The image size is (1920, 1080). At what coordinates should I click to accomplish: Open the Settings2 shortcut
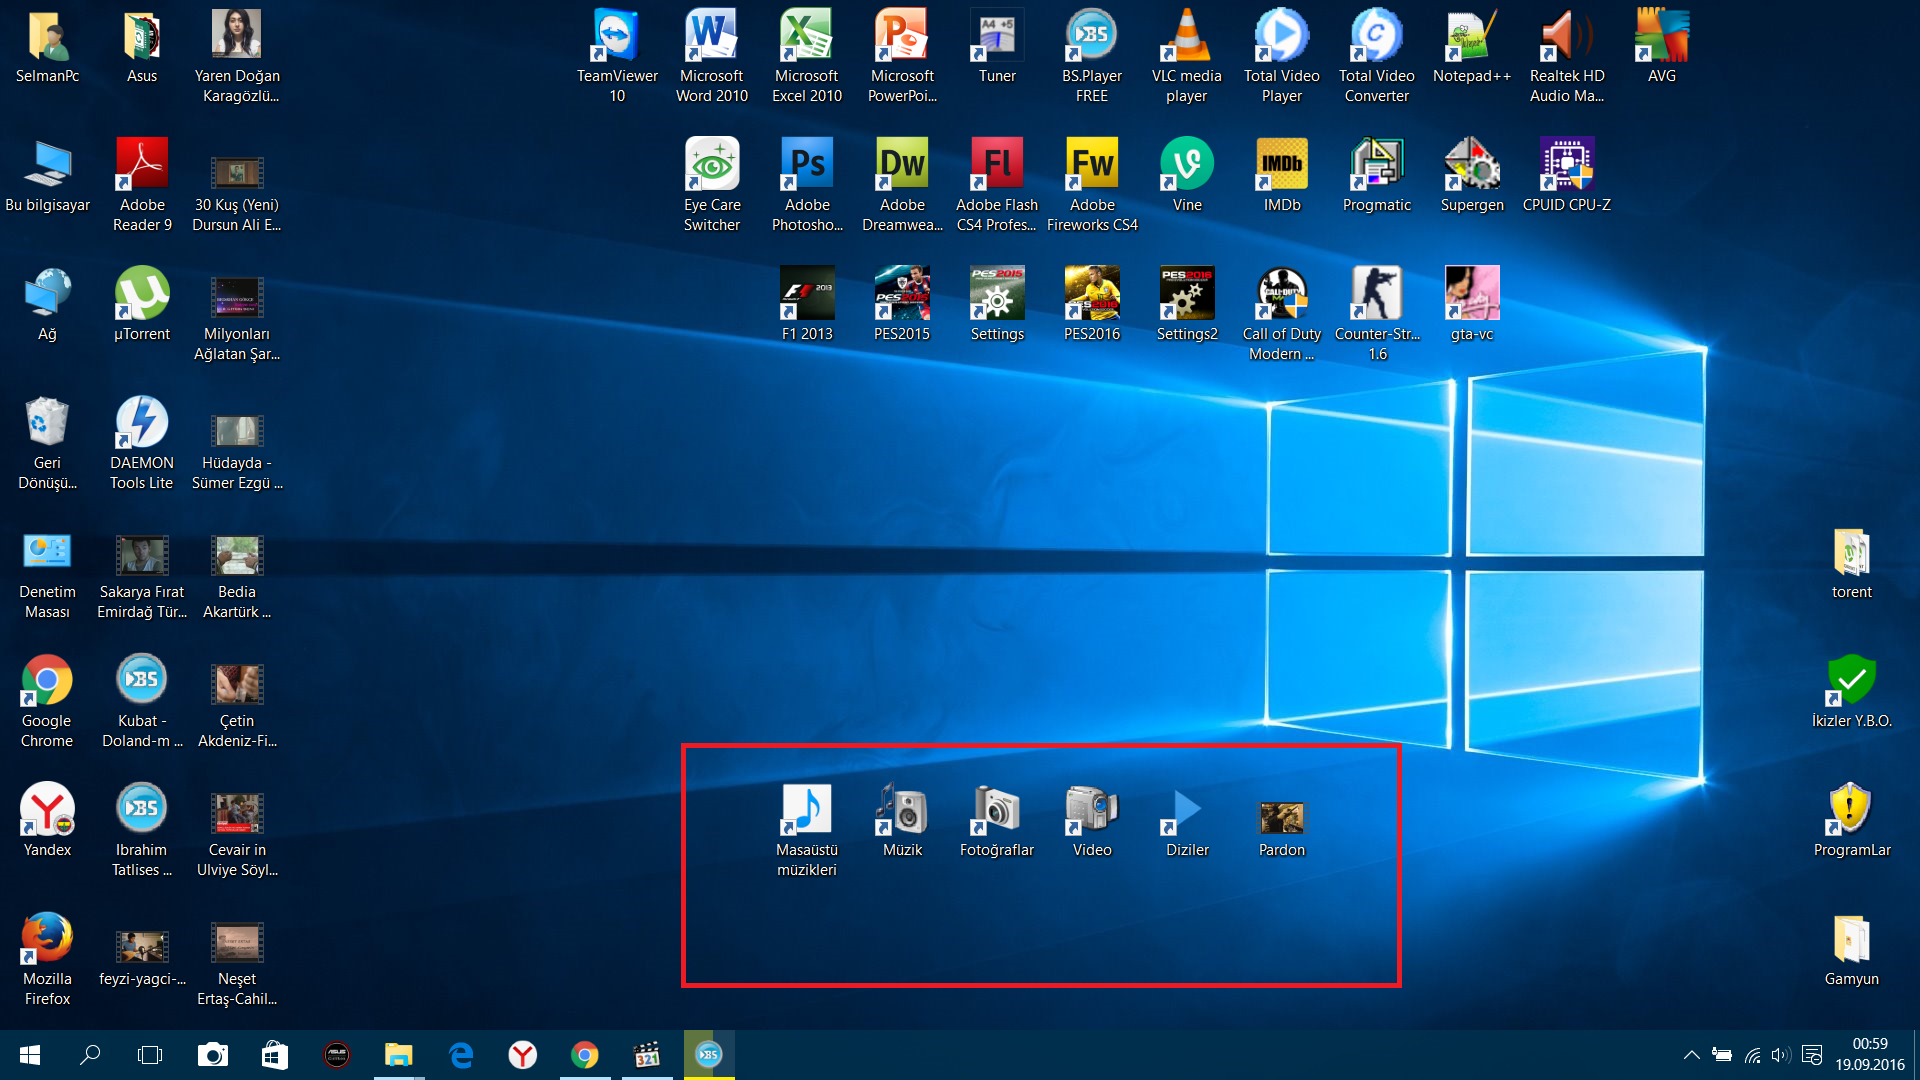pyautogui.click(x=1187, y=304)
